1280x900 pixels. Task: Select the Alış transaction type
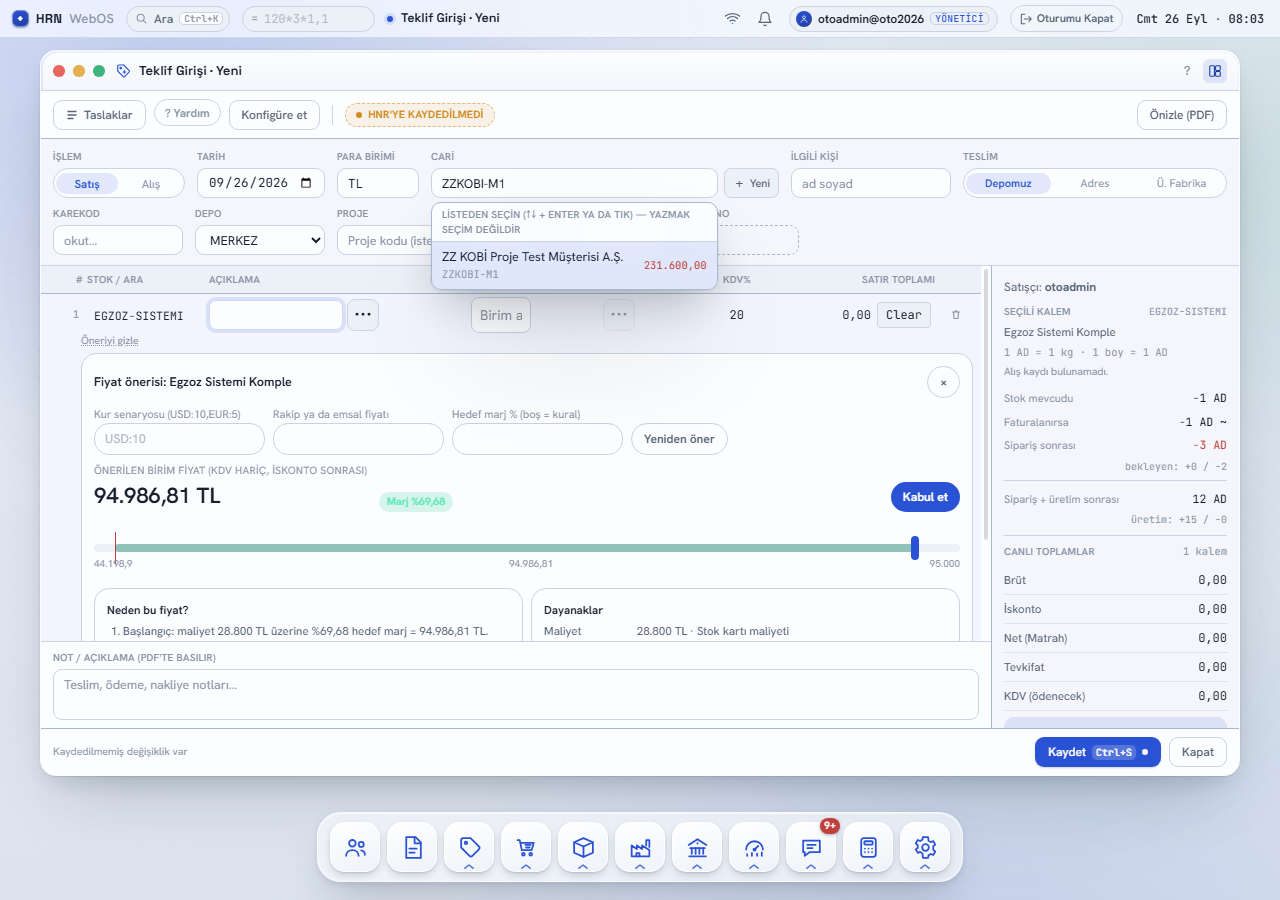coord(151,184)
